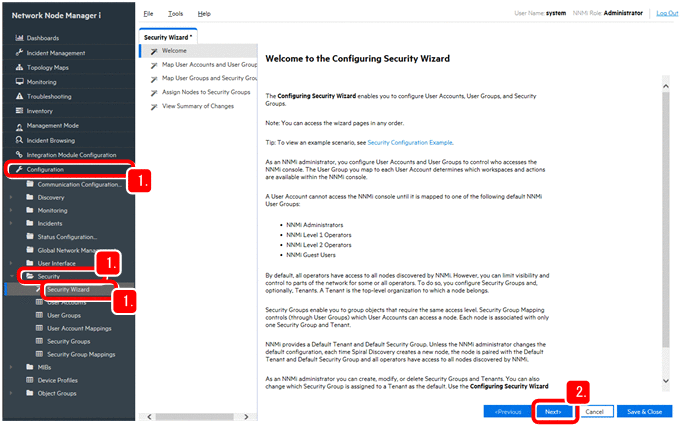Click Save & Close button
The height and width of the screenshot is (428, 685).
click(644, 411)
